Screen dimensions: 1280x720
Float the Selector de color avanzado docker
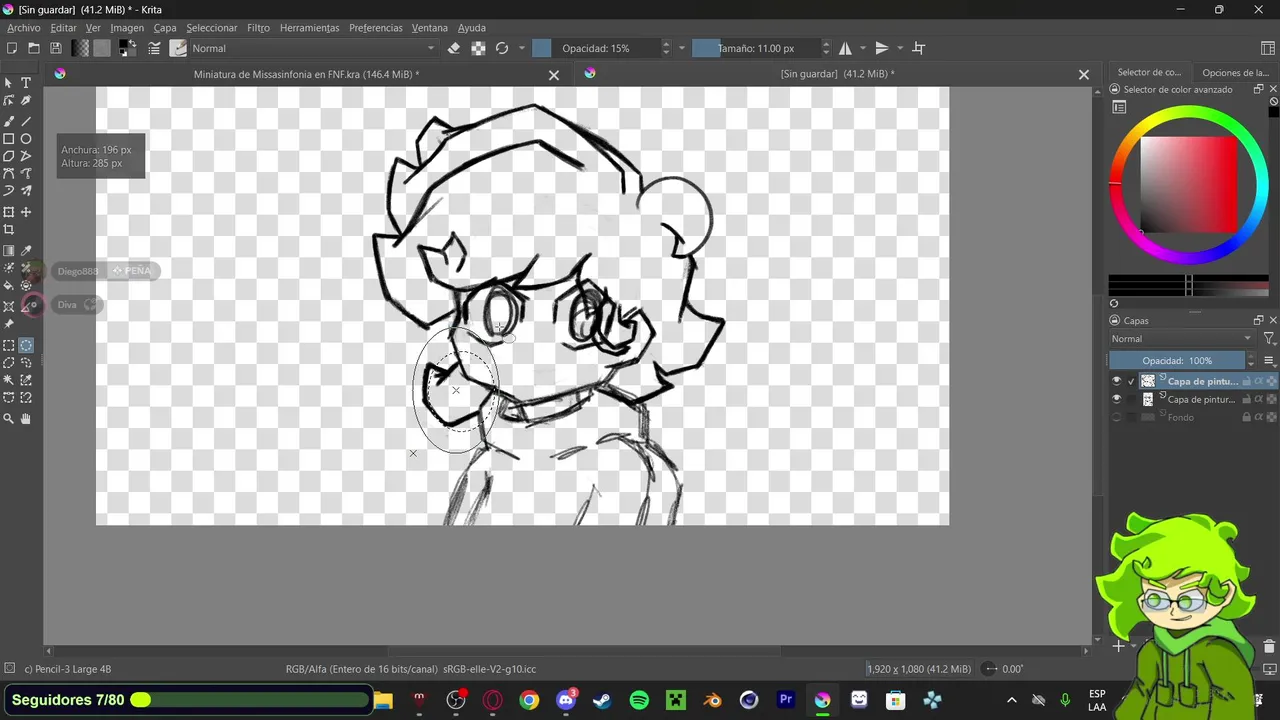pos(1258,89)
